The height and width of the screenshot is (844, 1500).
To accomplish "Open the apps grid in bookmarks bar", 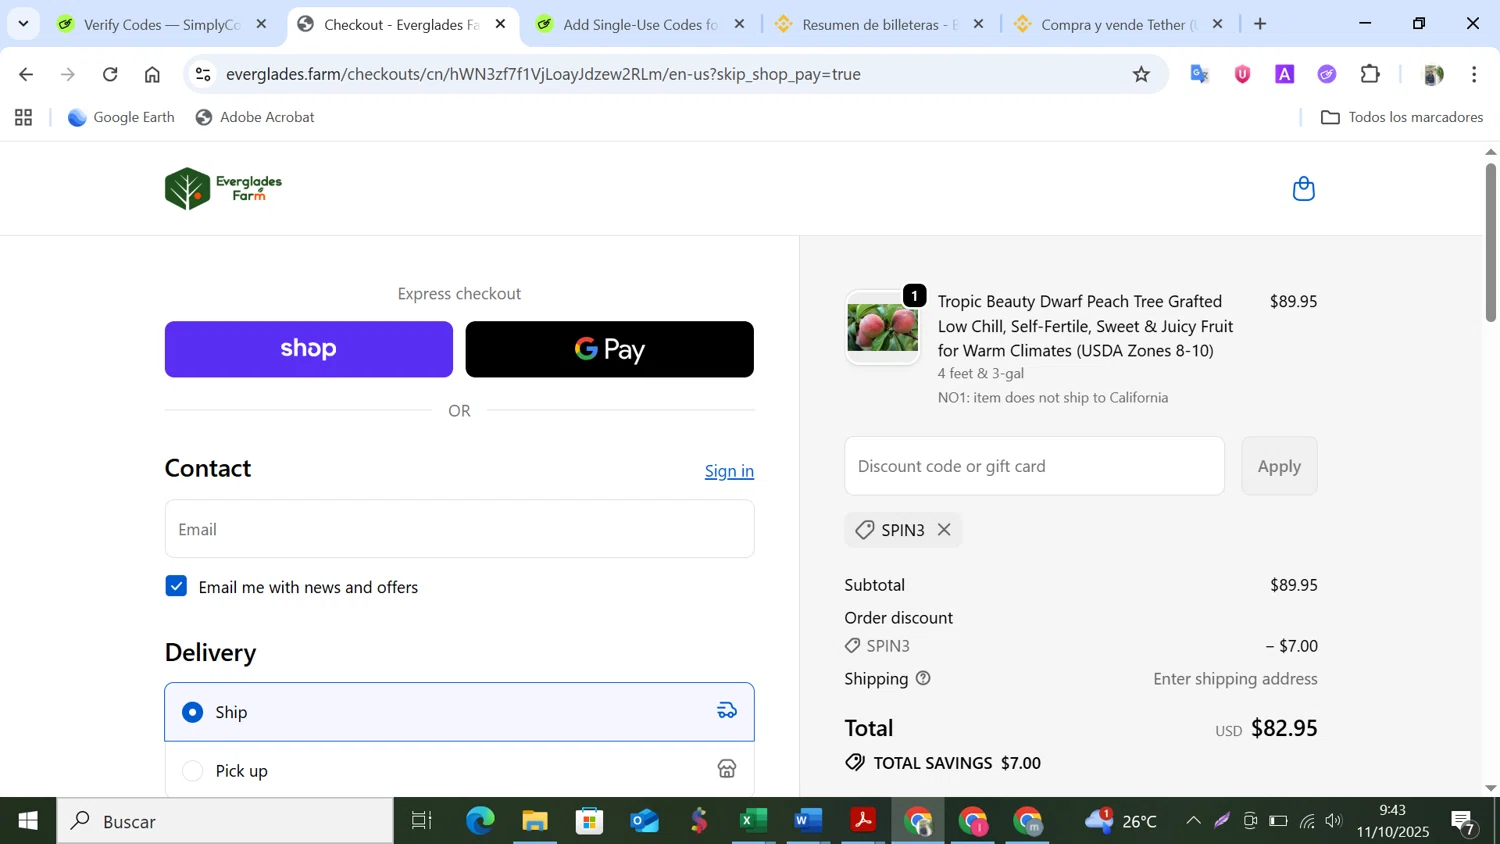I will 24,118.
